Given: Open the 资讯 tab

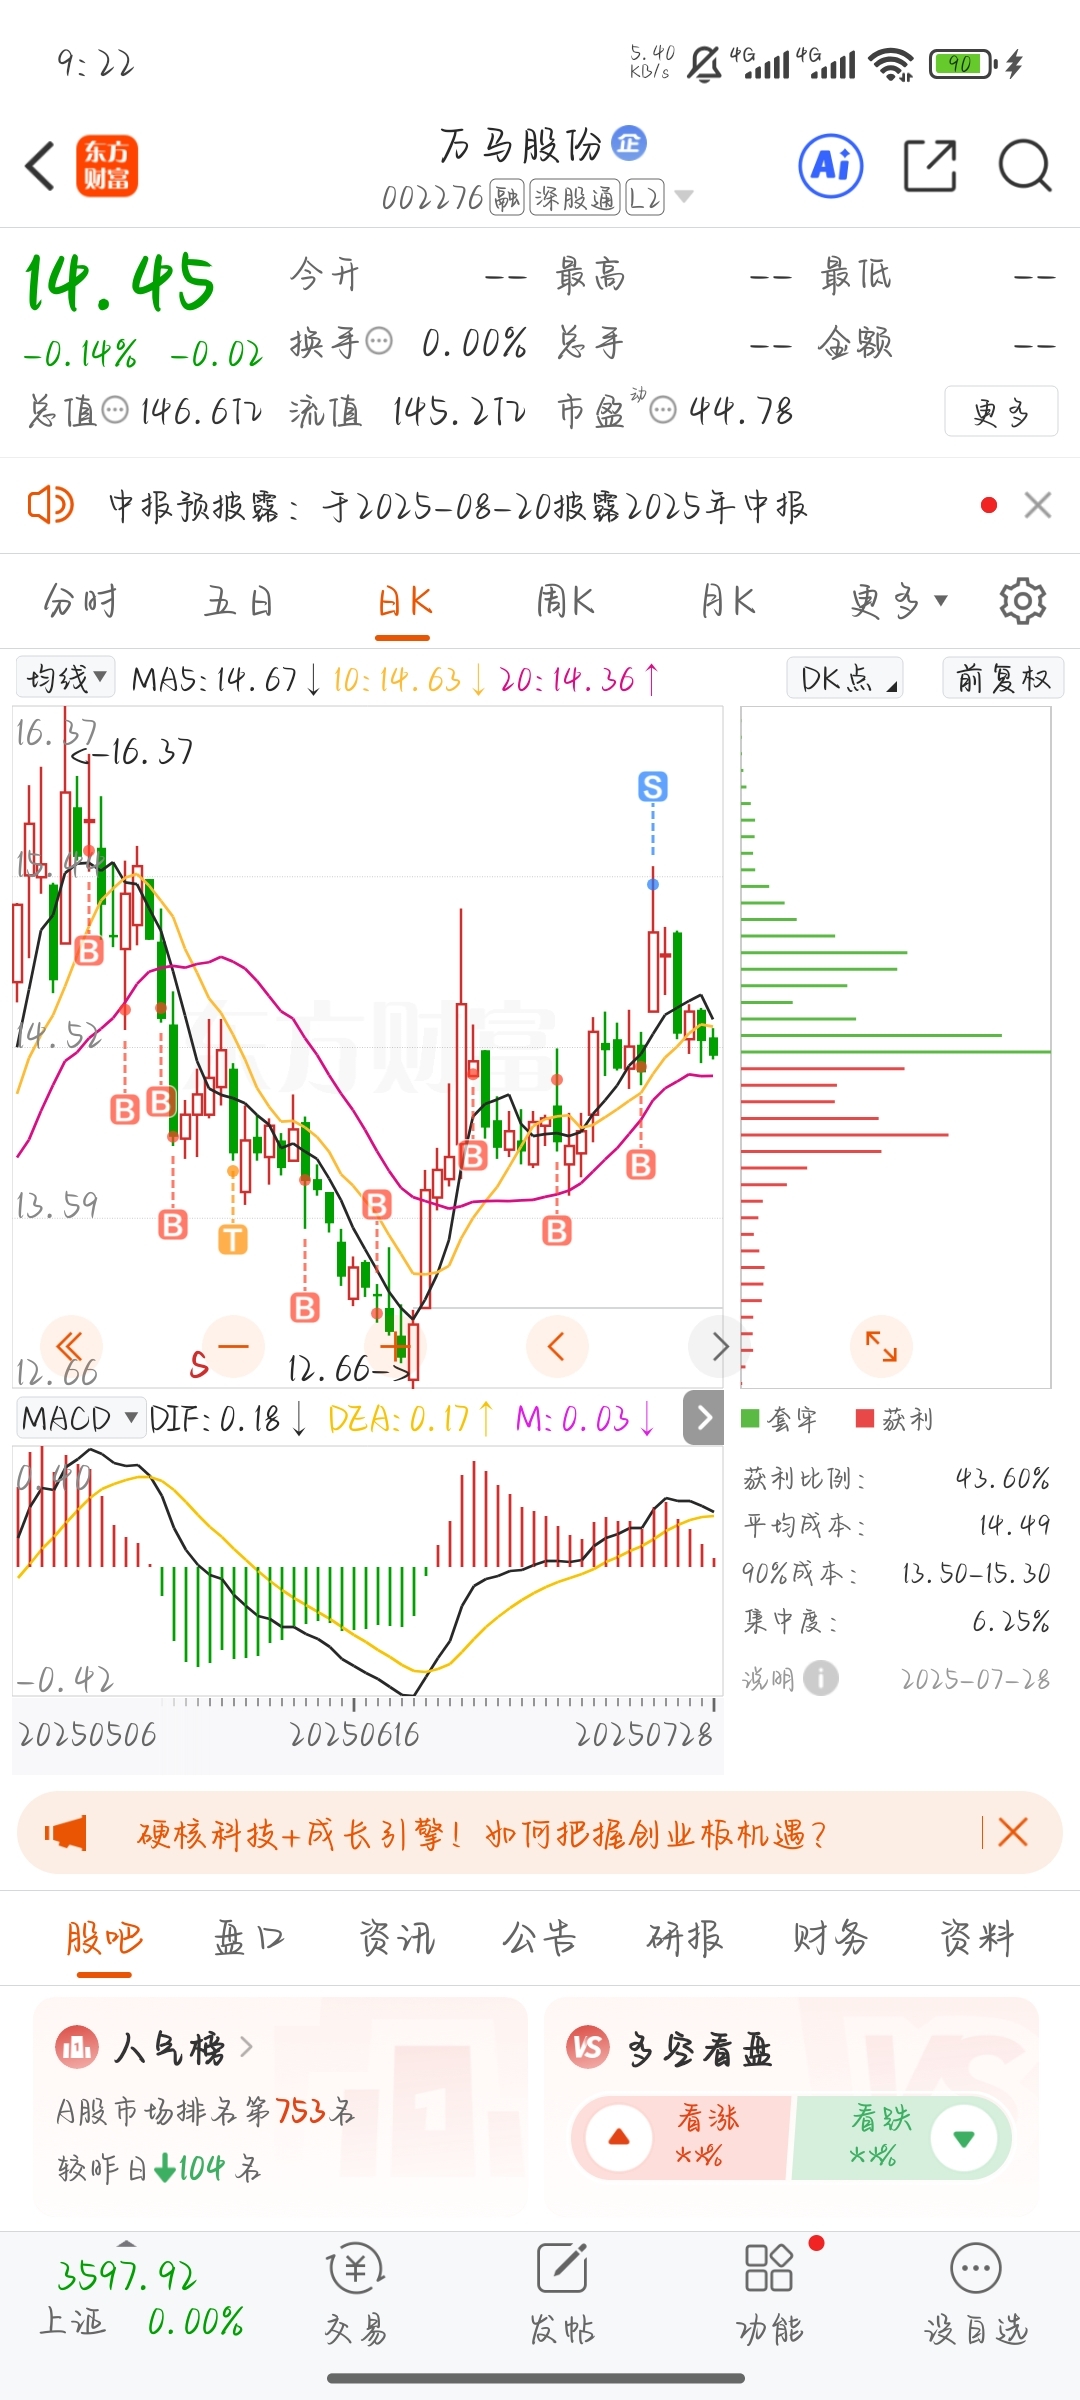Looking at the screenshot, I should [x=397, y=1938].
